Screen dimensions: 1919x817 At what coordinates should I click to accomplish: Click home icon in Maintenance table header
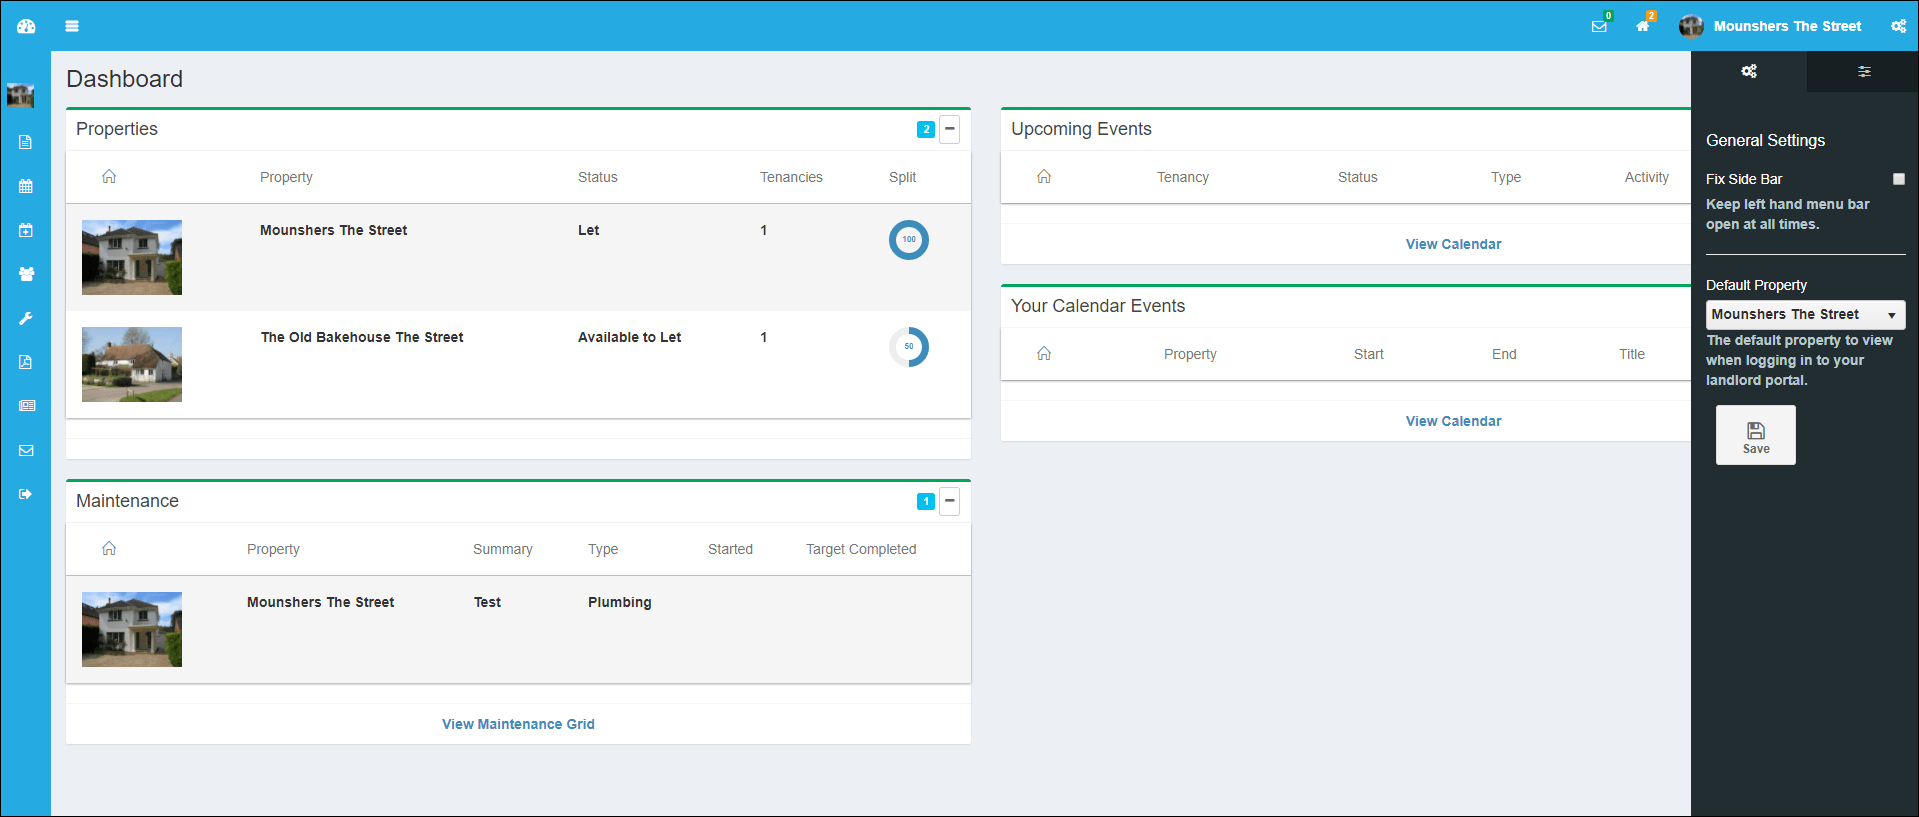coord(109,548)
